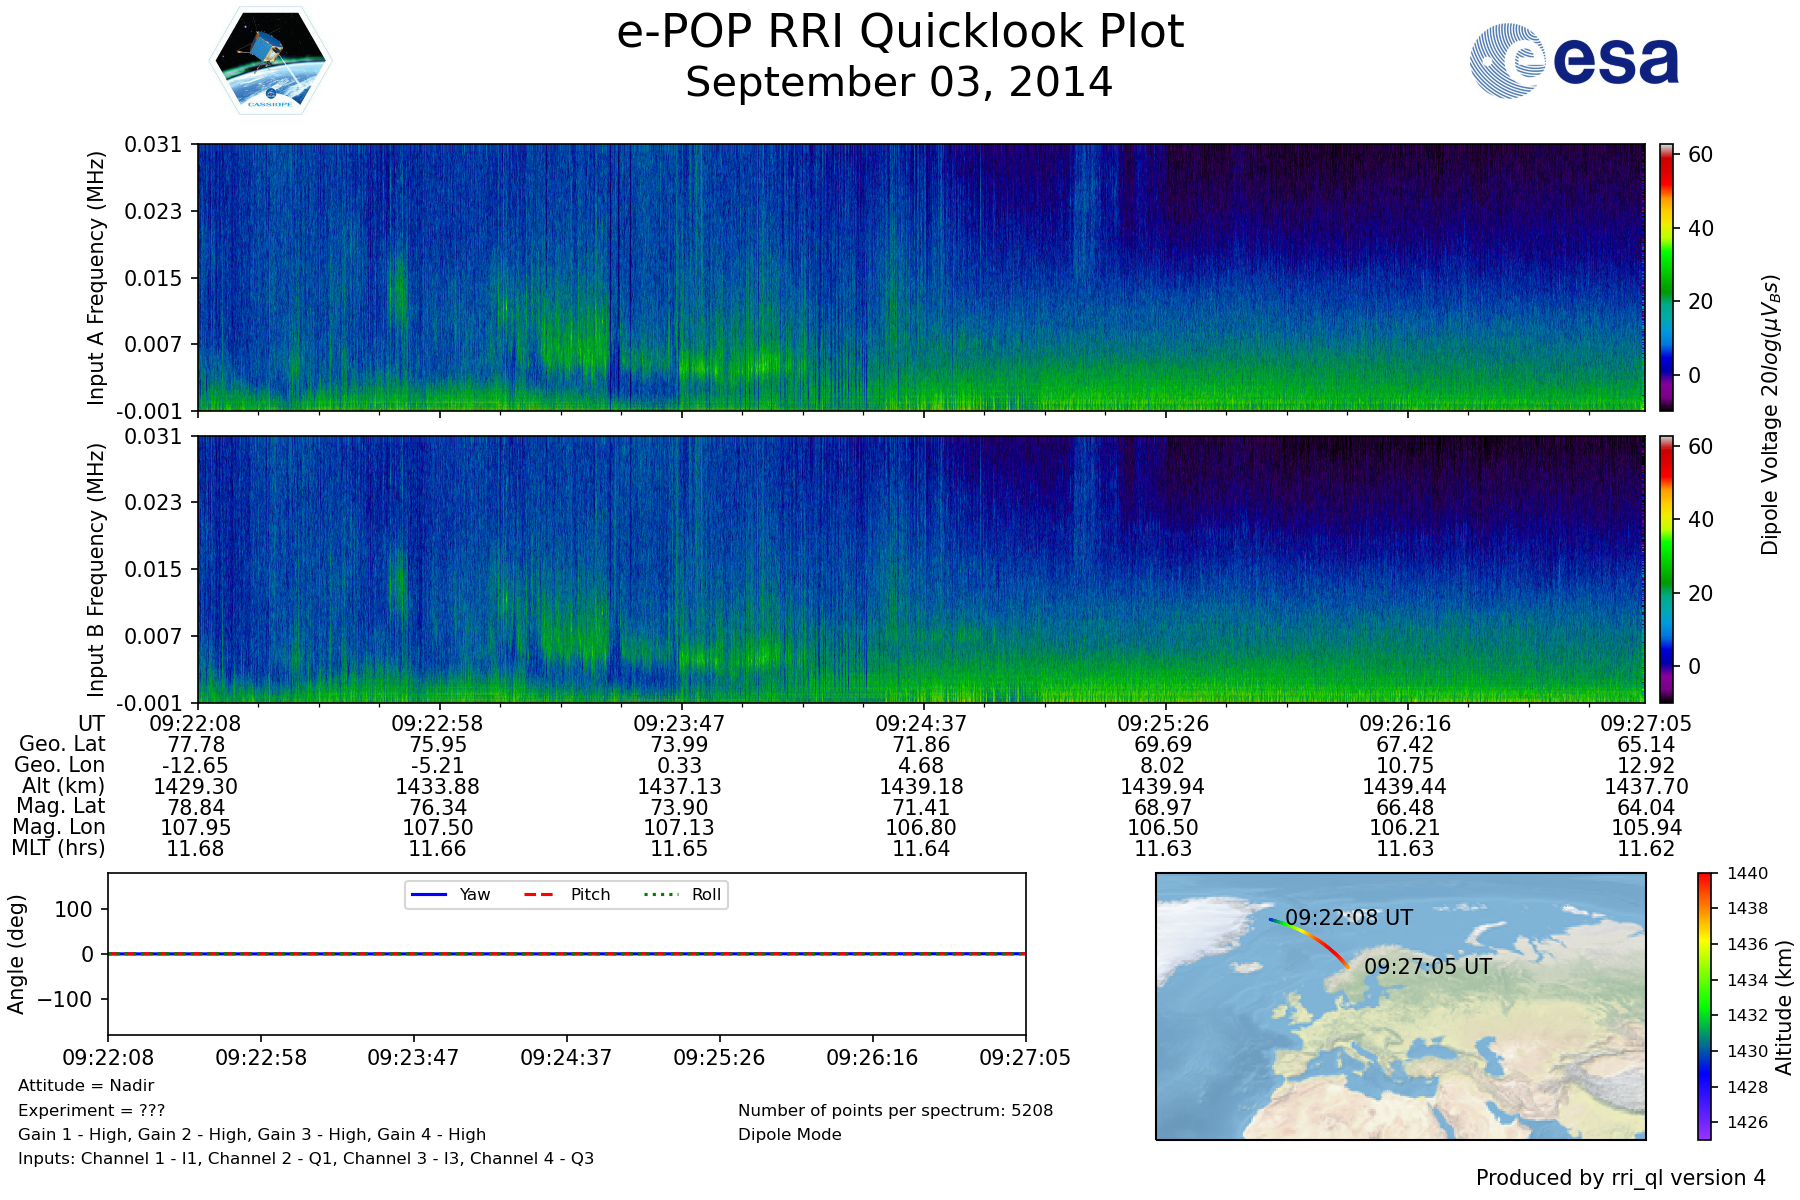The image size is (1800, 1200).
Task: Click the 09:27:05 UT label on map
Action: [x=1427, y=967]
